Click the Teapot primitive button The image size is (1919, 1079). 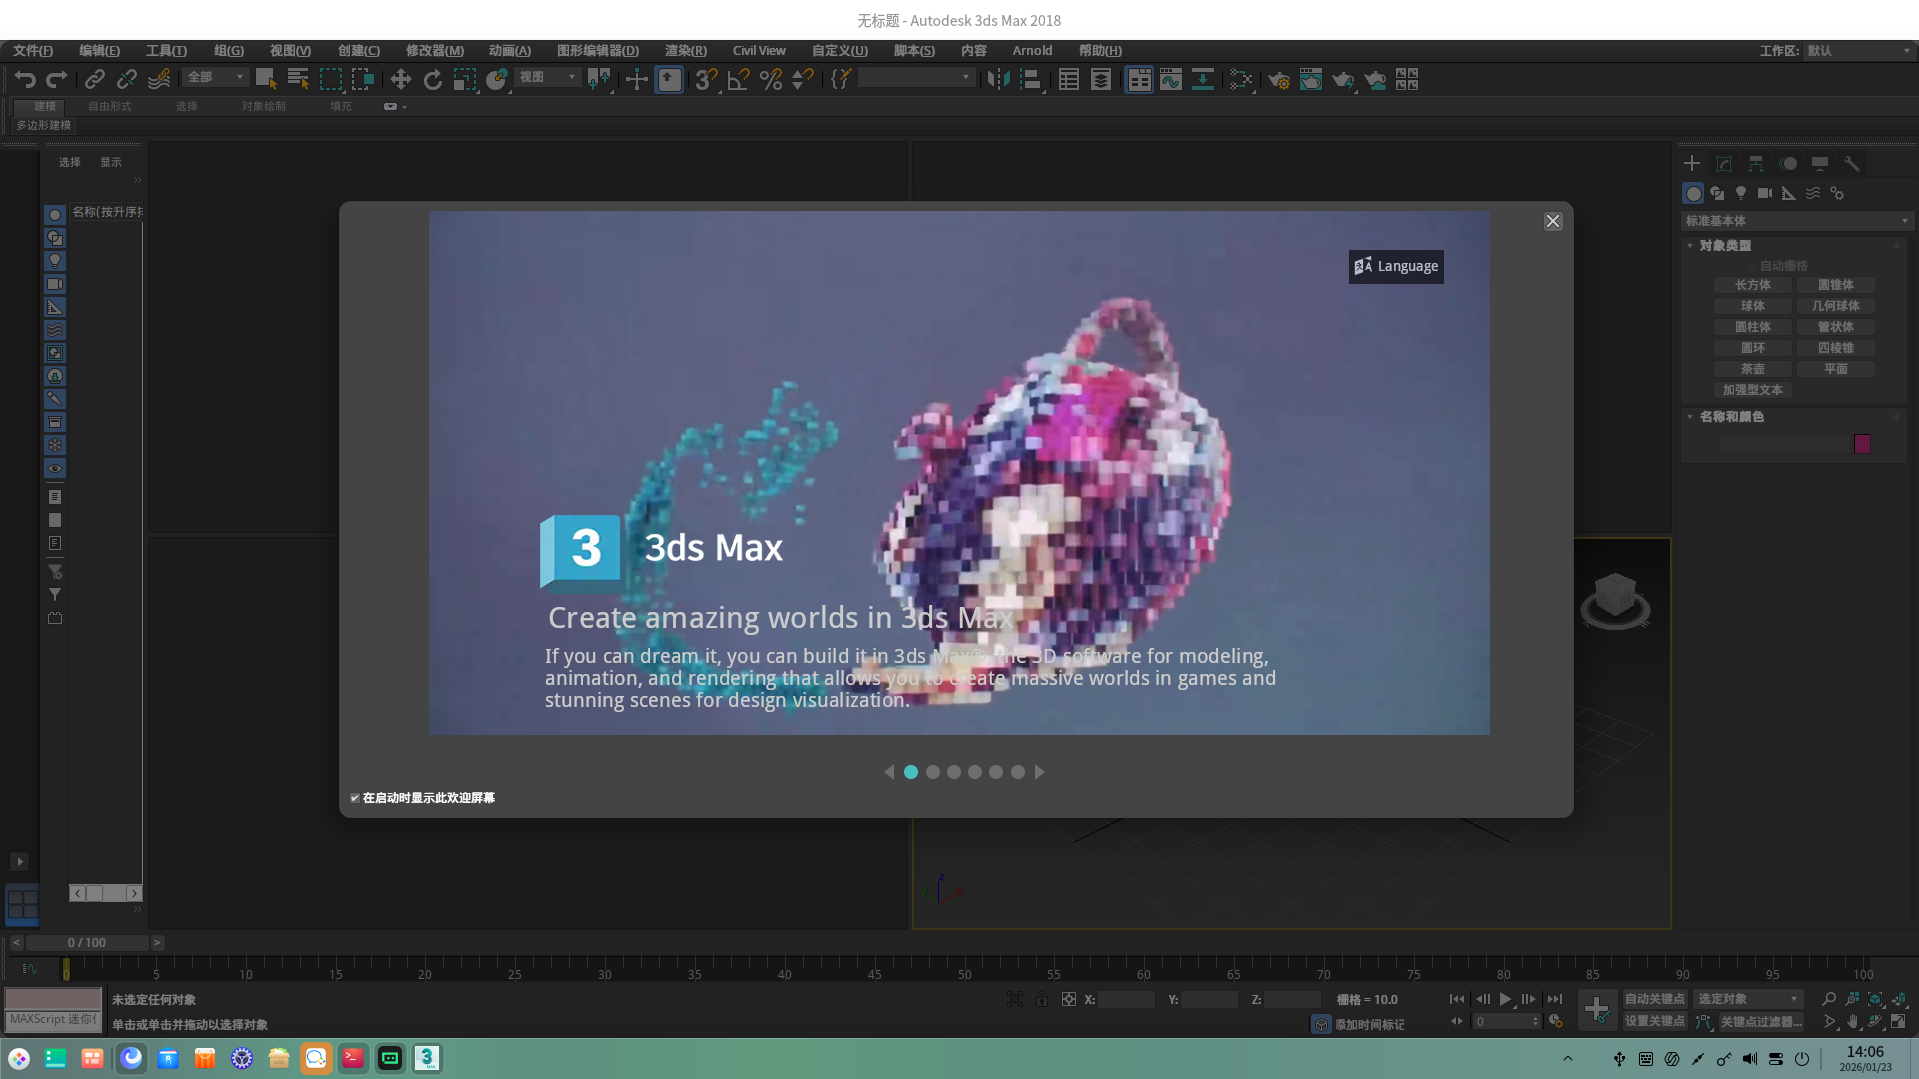(1752, 369)
